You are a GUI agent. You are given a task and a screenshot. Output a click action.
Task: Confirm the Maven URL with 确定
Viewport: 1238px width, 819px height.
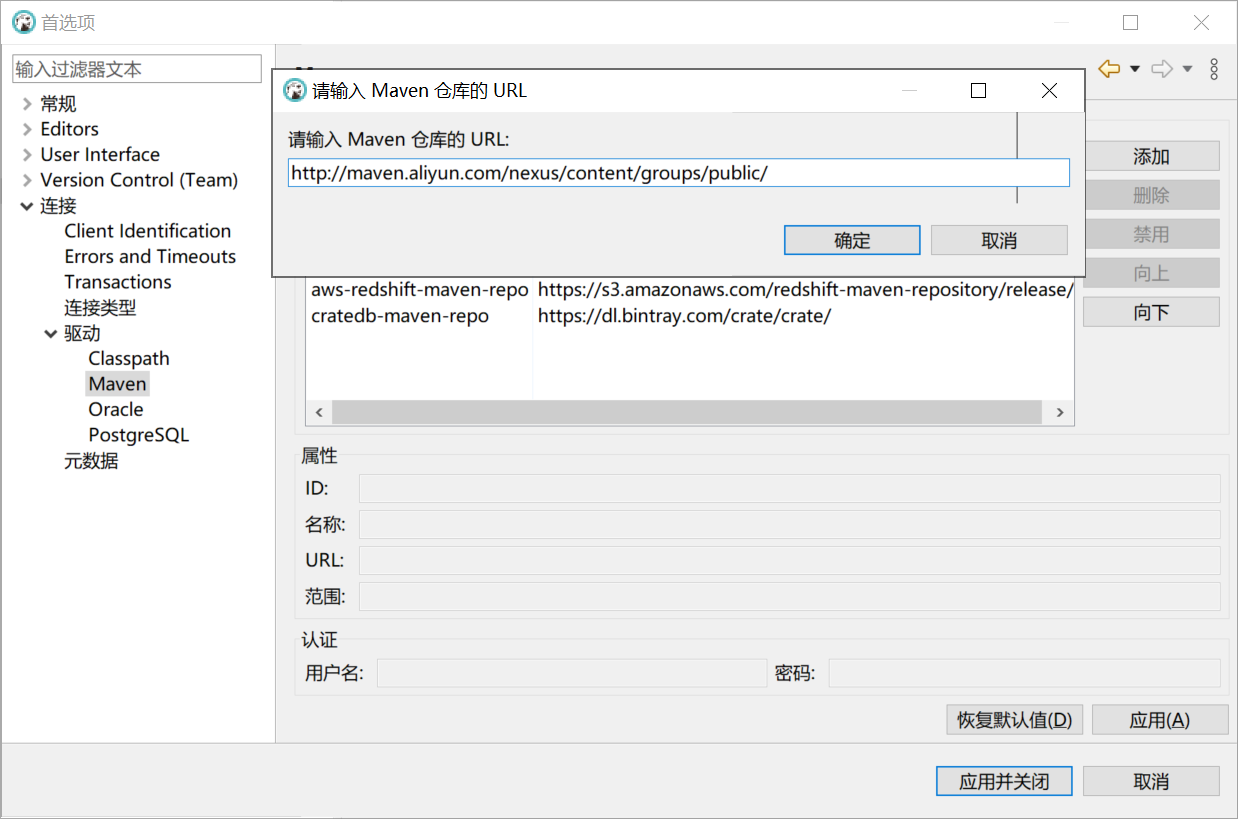852,240
